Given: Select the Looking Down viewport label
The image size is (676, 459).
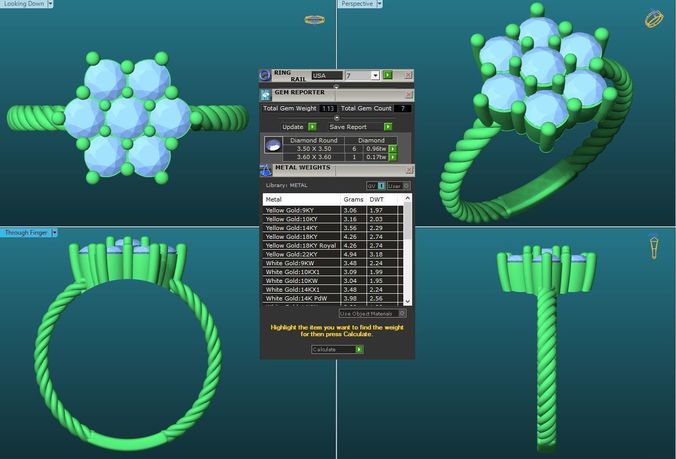Looking at the screenshot, I should pyautogui.click(x=24, y=4).
